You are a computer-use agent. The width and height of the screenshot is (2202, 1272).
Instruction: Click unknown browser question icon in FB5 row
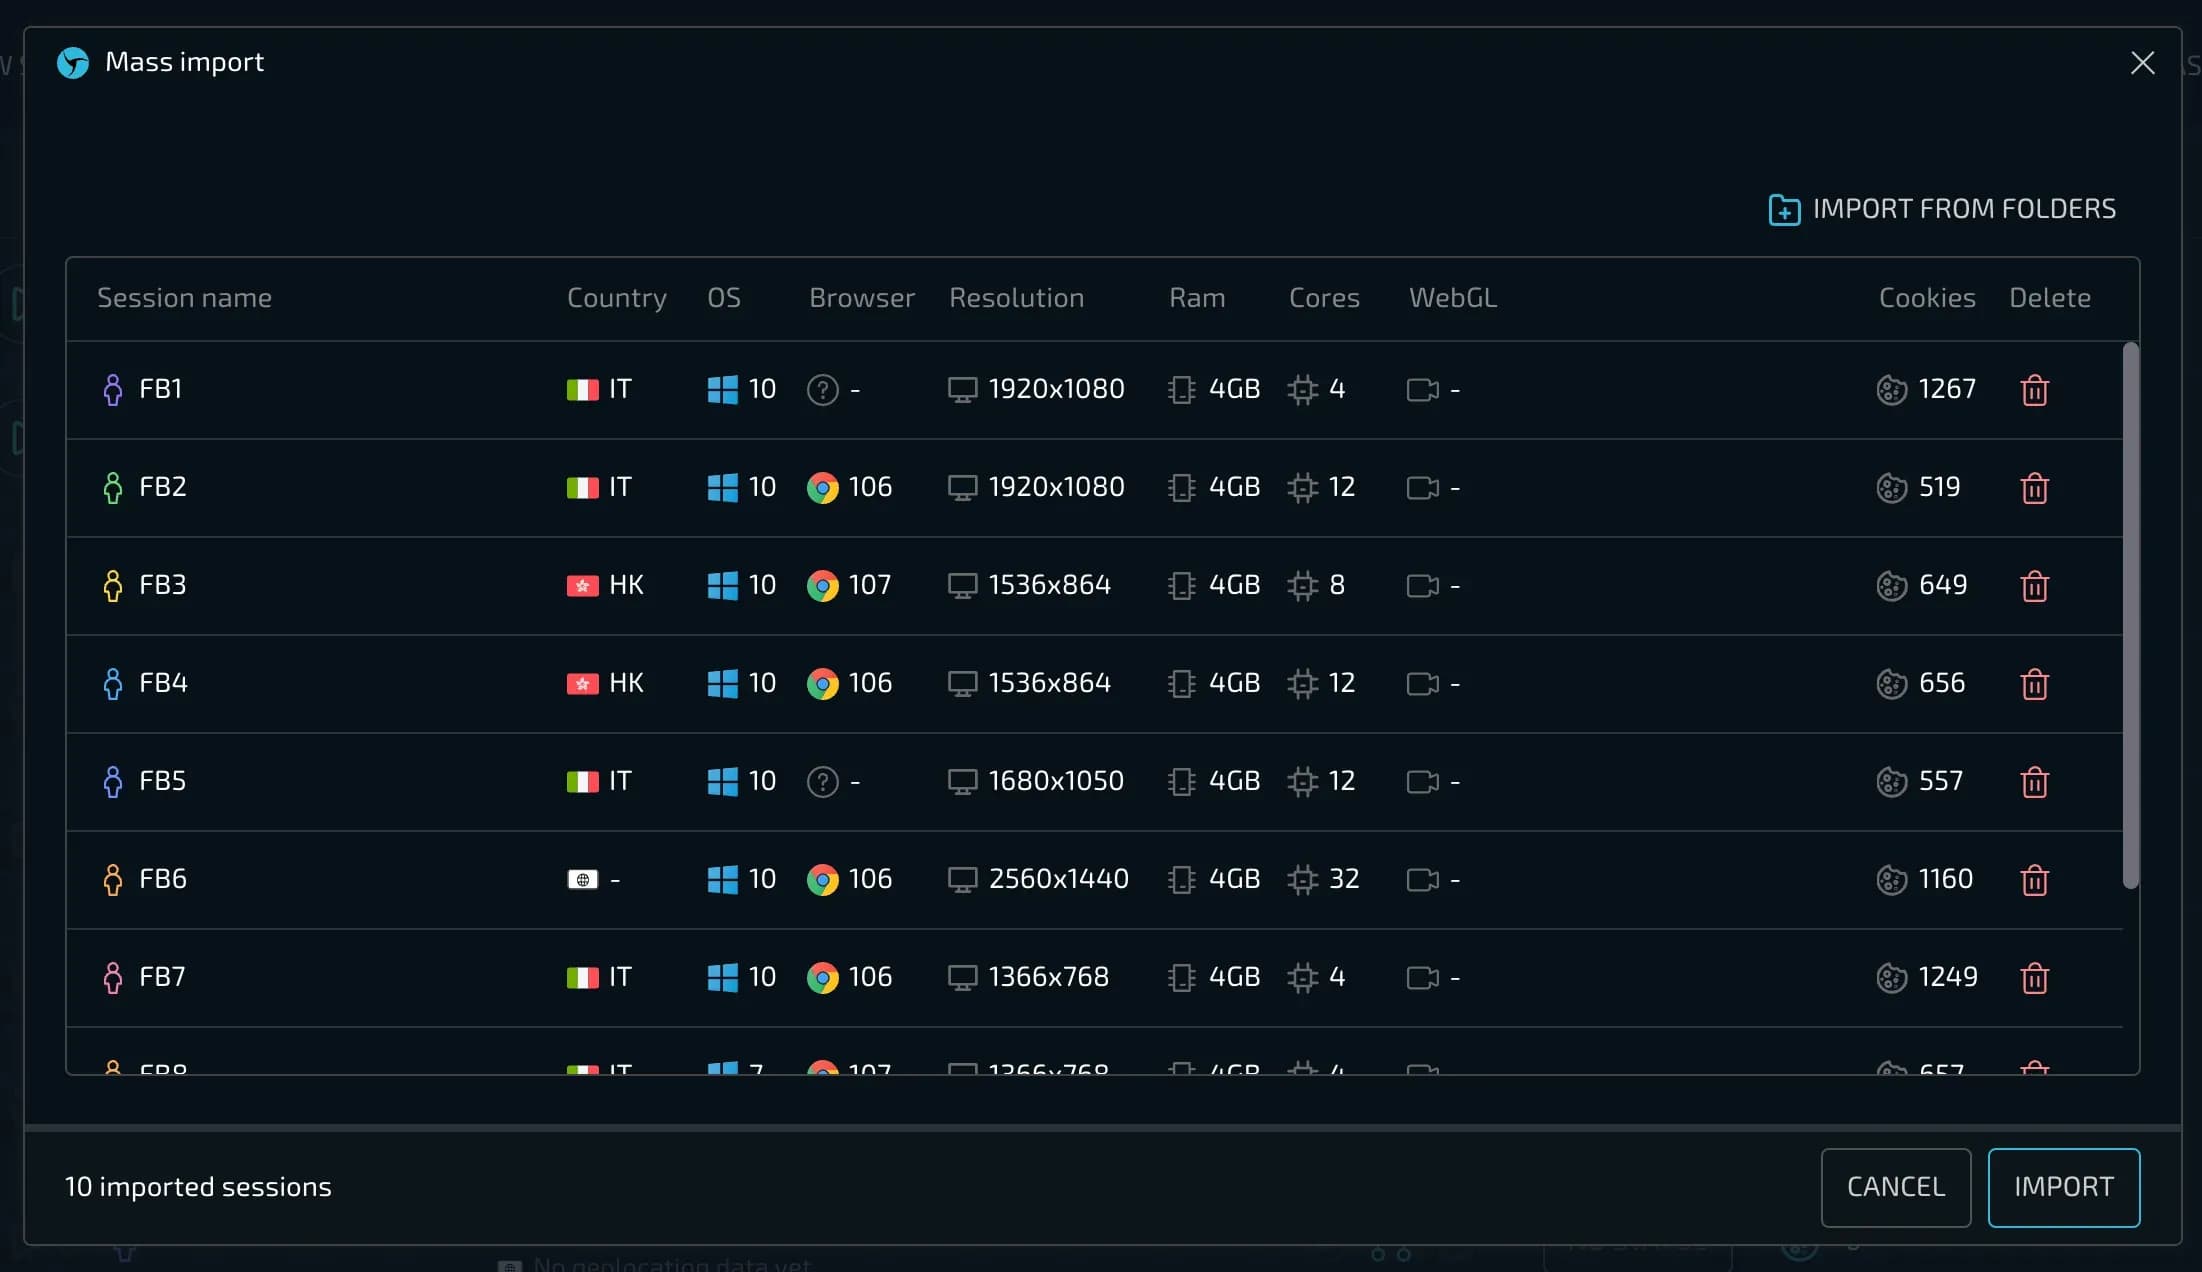coord(822,782)
